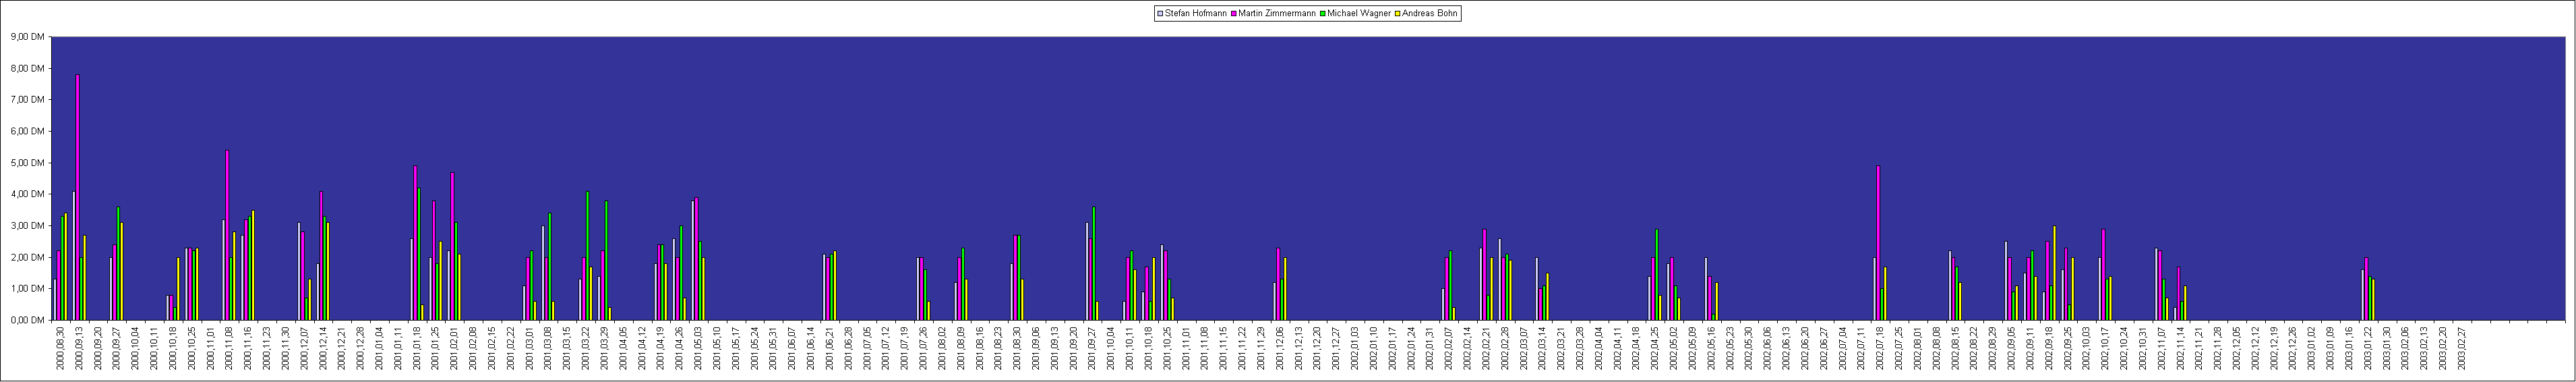Click the "2003,02,13" date axis label
The height and width of the screenshot is (382, 2576).
point(2425,348)
